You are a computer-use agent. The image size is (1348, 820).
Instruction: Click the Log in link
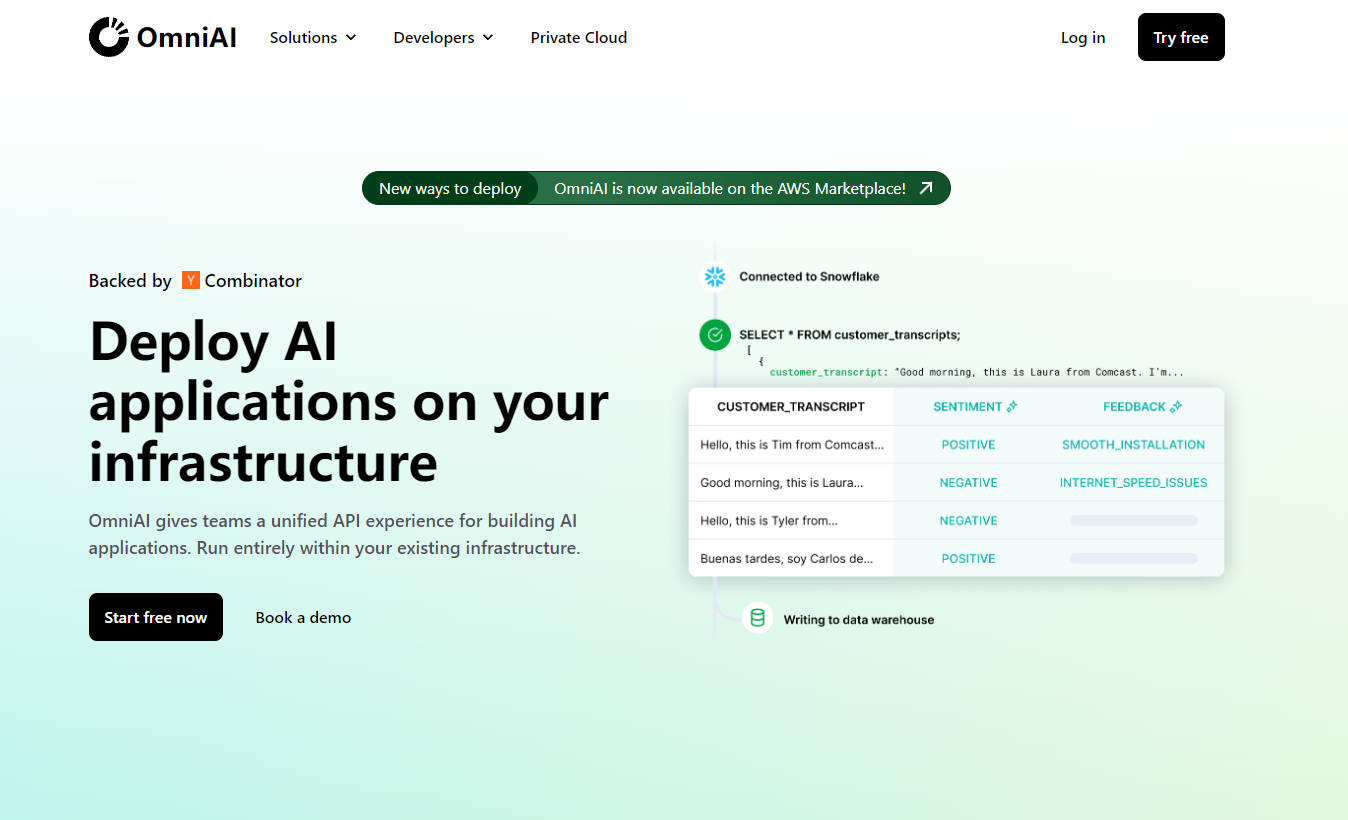1083,37
